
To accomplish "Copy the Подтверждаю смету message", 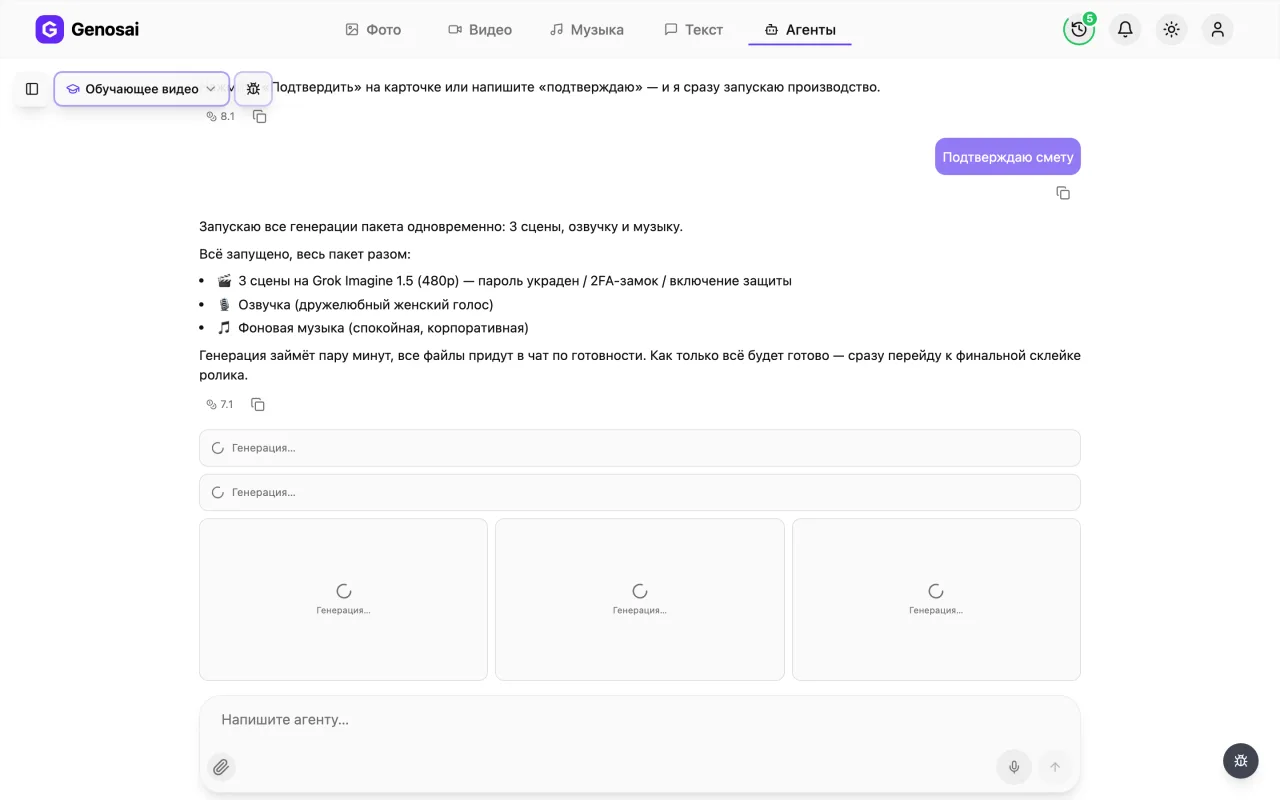I will tap(1063, 193).
